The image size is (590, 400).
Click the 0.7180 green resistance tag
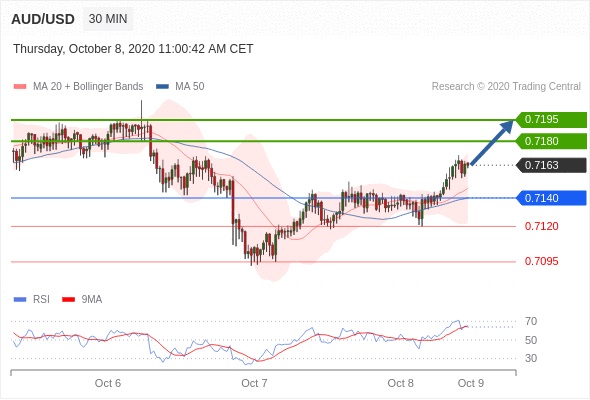pyautogui.click(x=551, y=141)
